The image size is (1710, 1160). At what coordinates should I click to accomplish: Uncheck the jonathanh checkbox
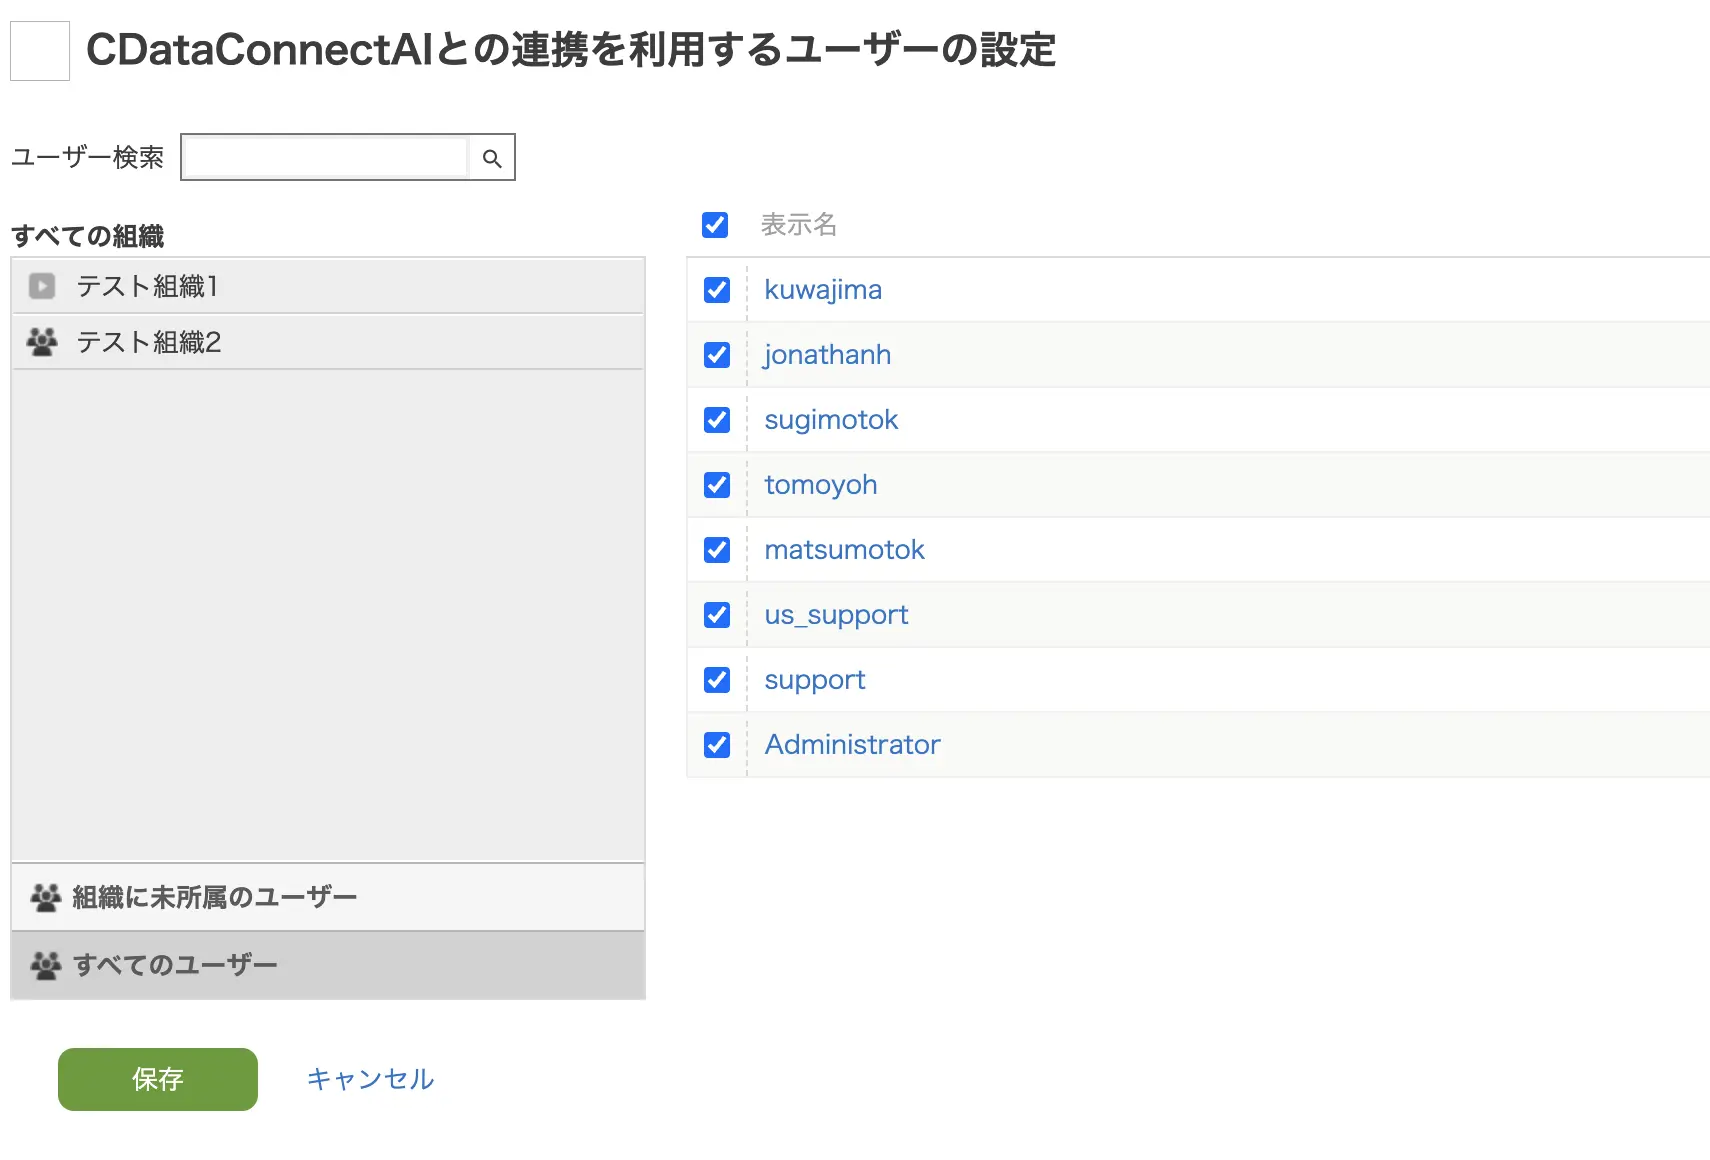[717, 355]
